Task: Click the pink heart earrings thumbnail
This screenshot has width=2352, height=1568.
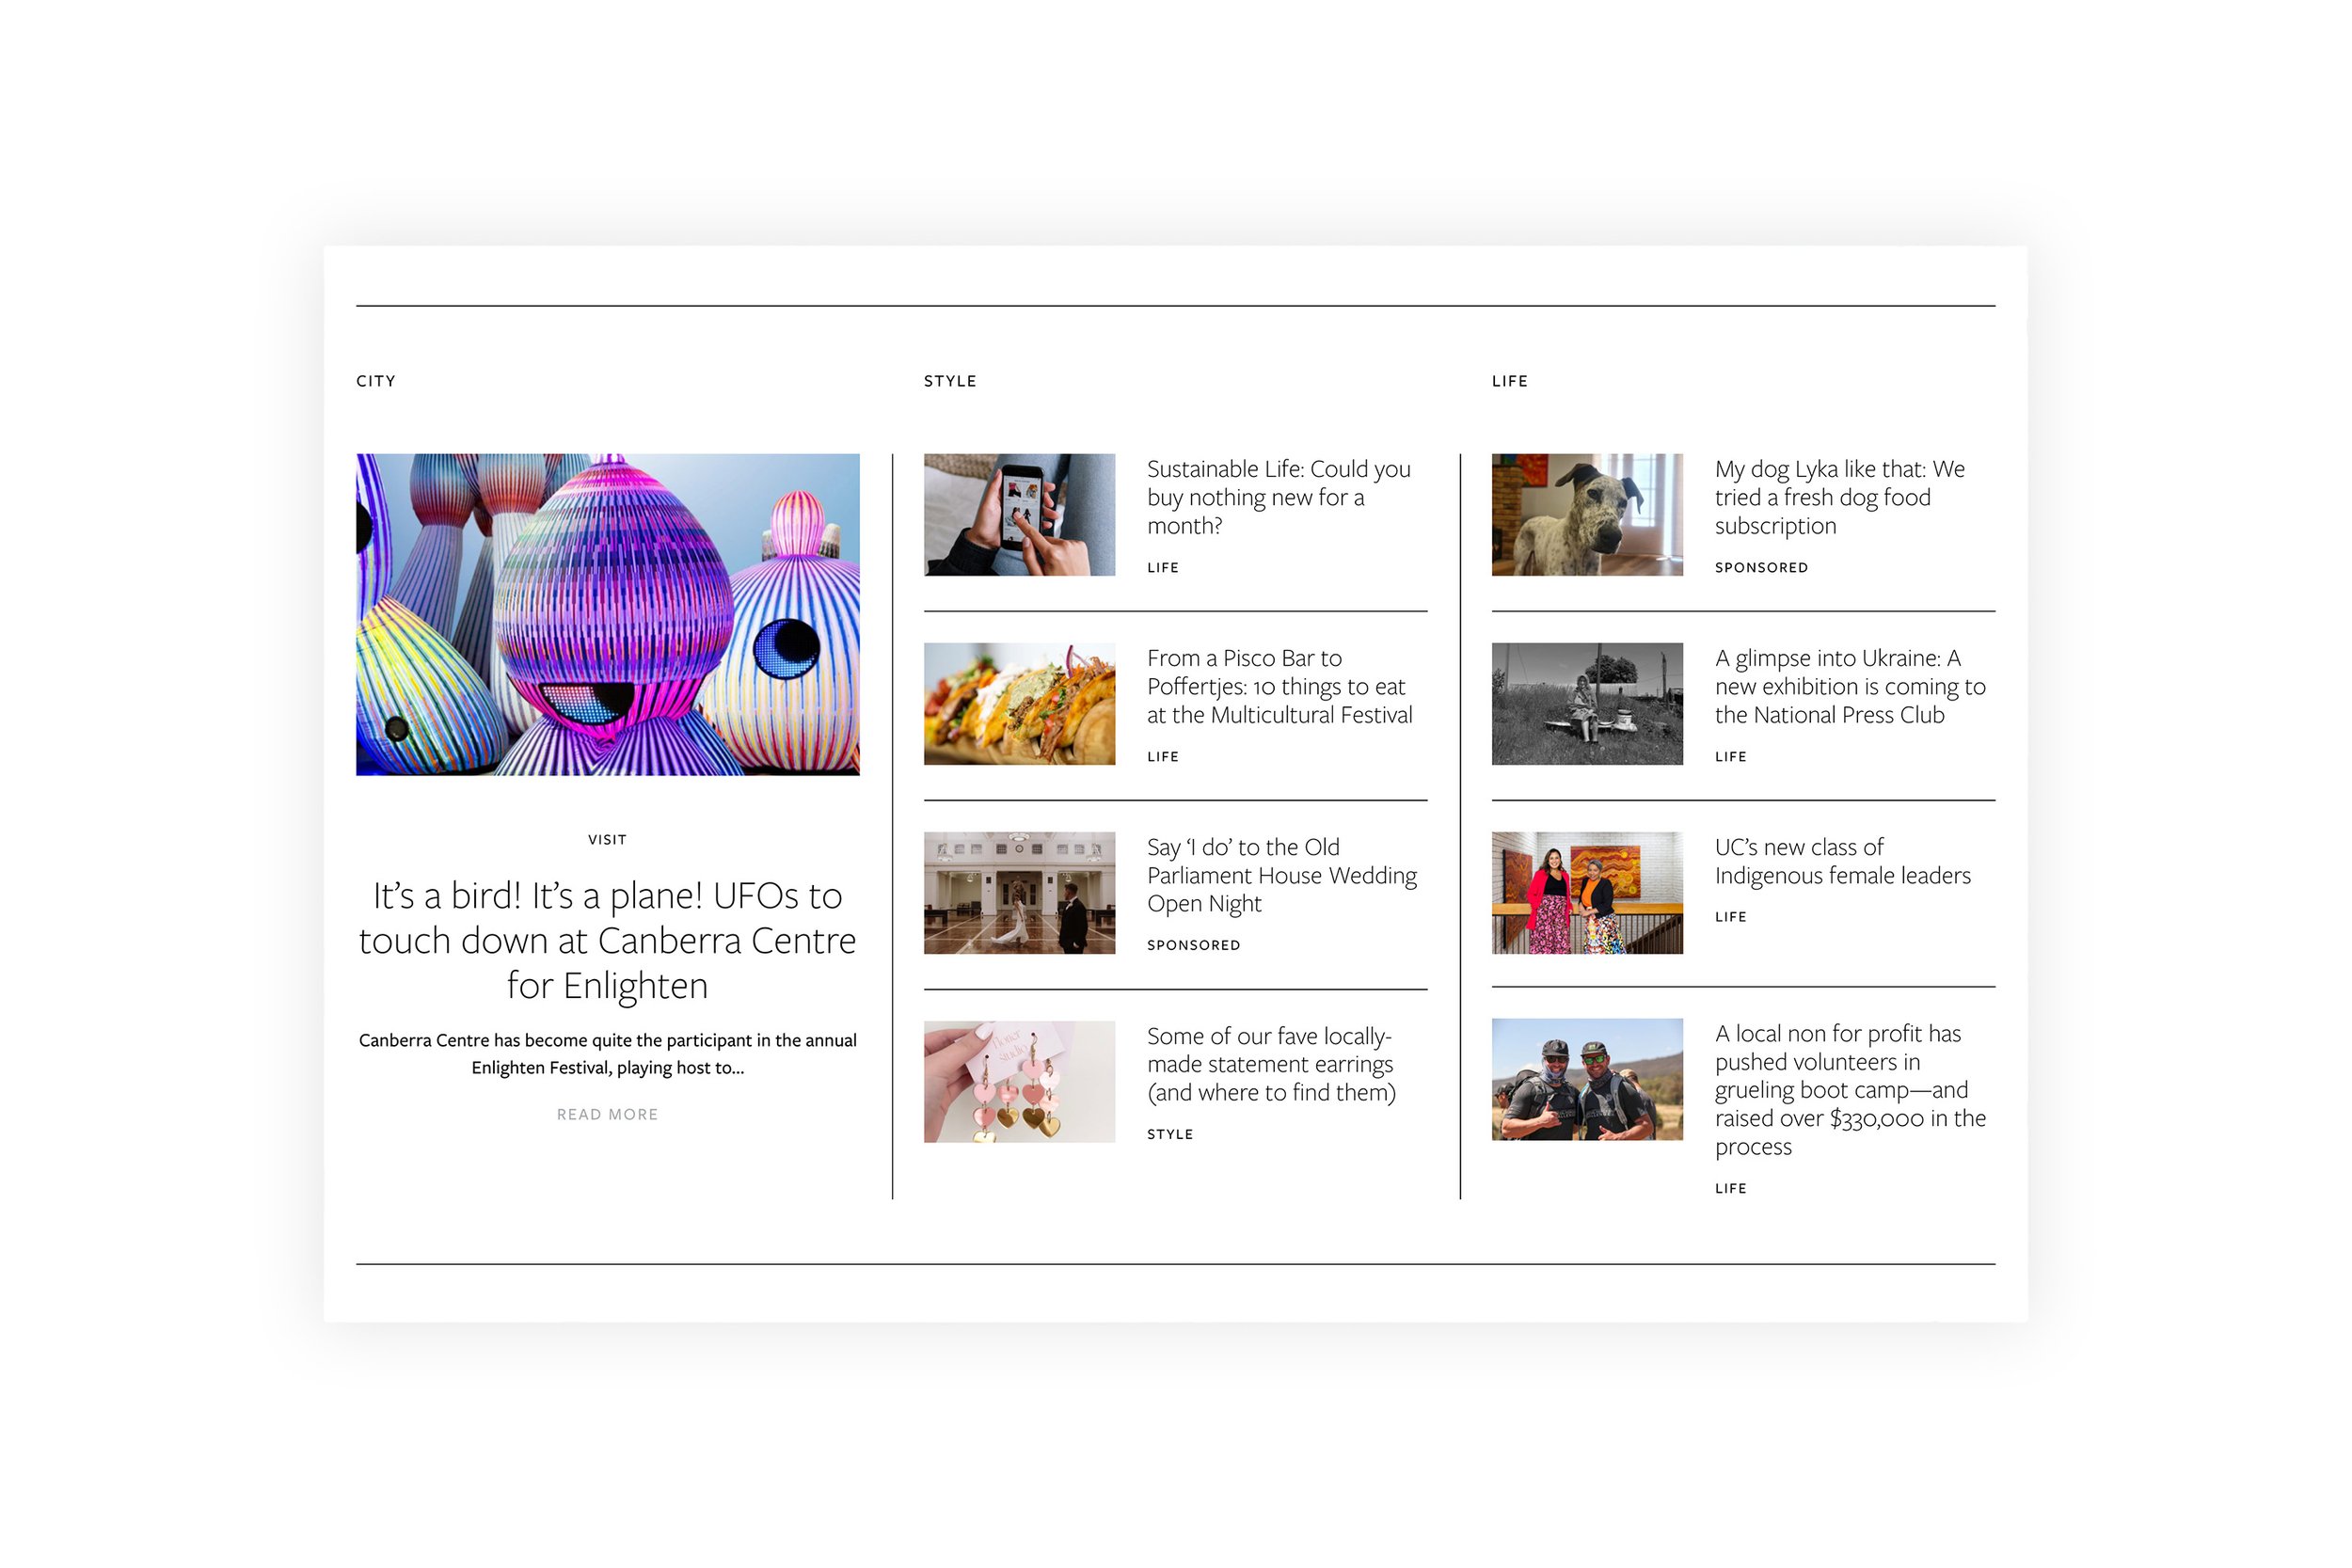Action: pos(1019,1082)
